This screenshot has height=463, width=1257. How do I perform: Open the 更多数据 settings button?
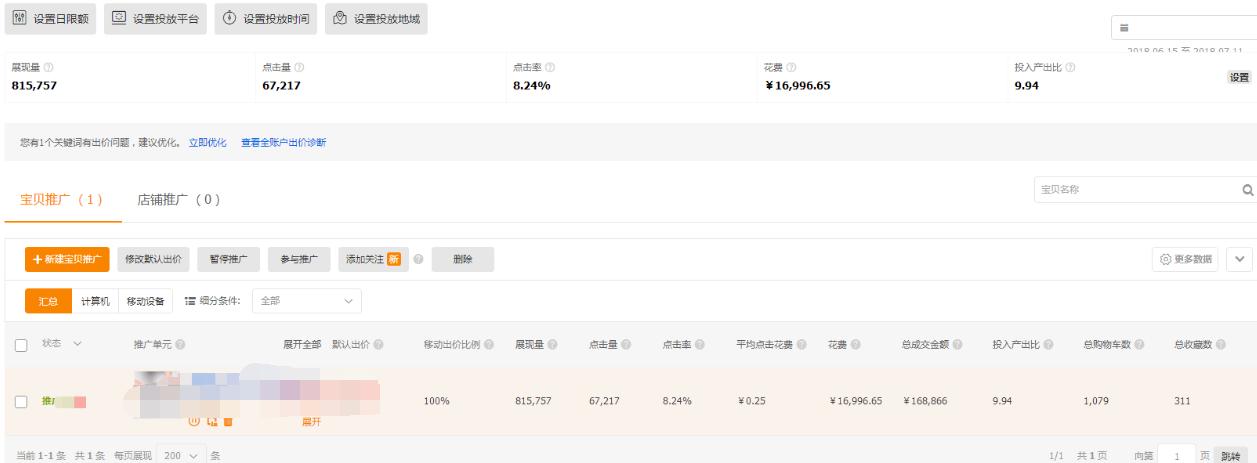tap(1187, 259)
